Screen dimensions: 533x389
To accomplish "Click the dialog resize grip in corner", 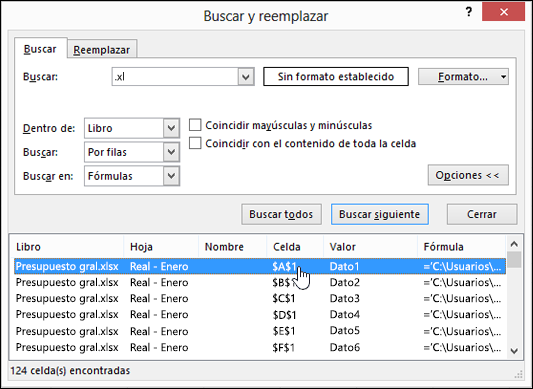I will [x=519, y=374].
